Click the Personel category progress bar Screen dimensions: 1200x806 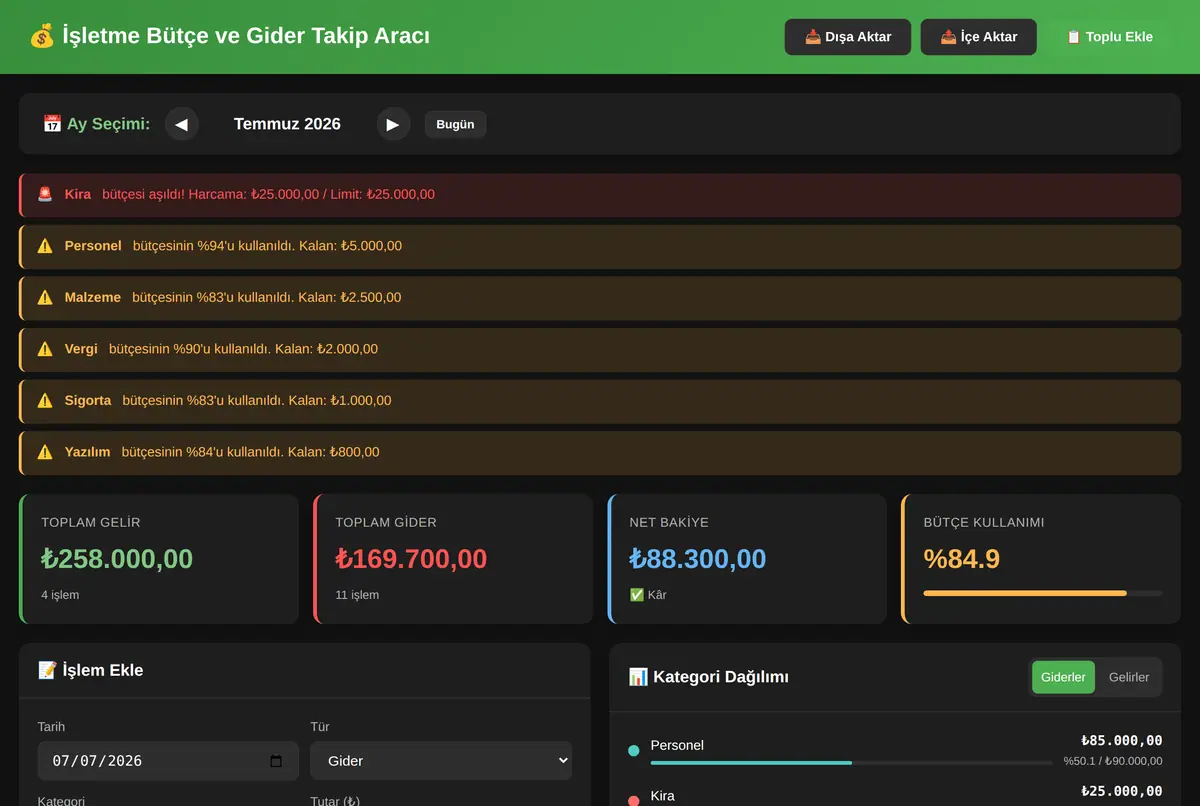coord(851,763)
